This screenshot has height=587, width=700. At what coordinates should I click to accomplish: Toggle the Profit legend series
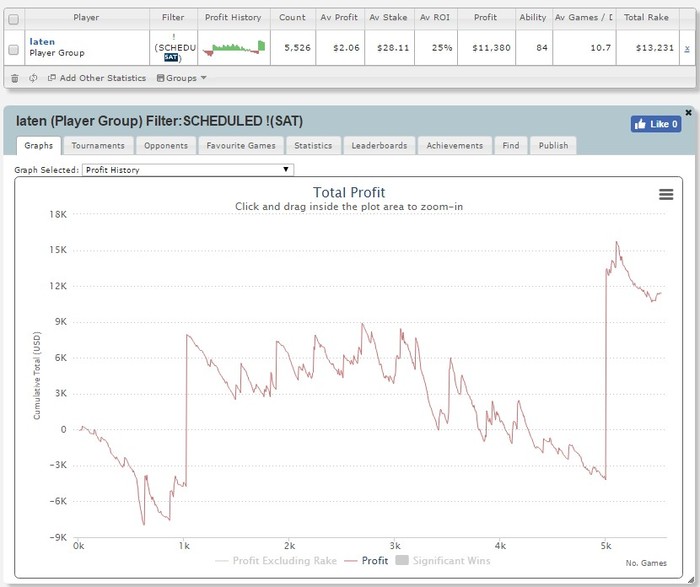[x=367, y=561]
